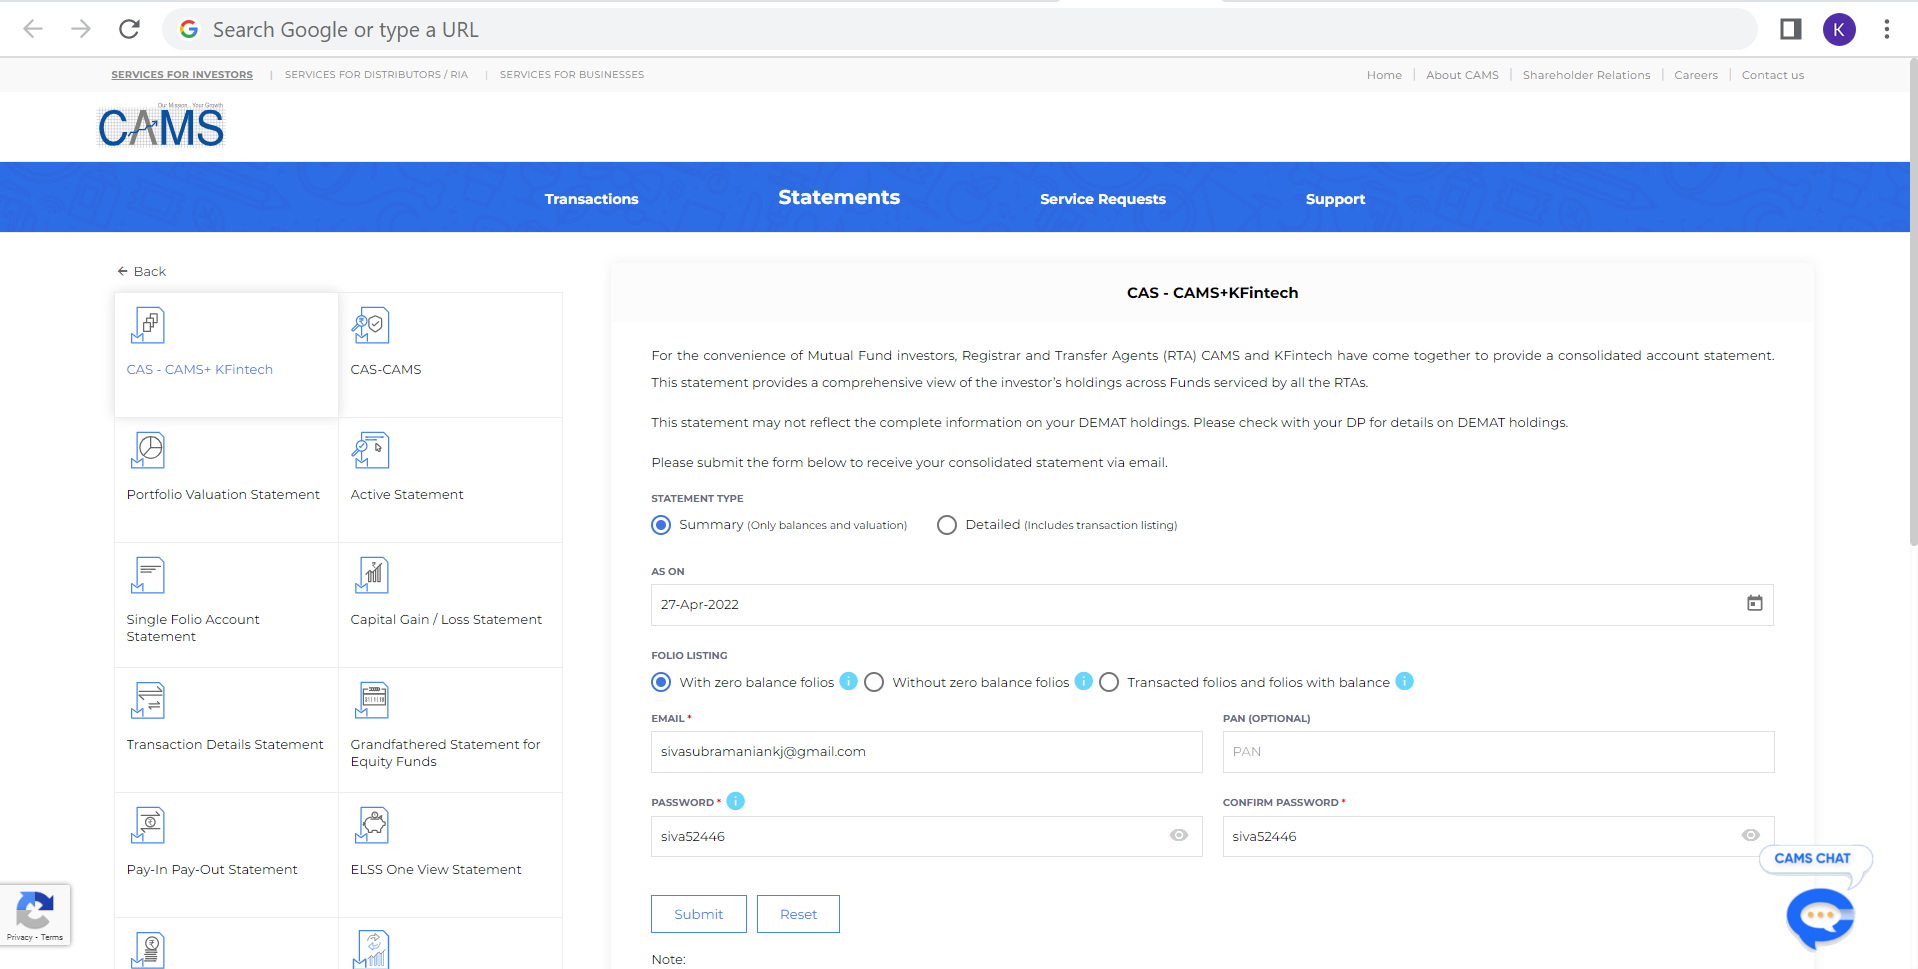
Task: Choose With zero balance folios option
Action: (661, 682)
